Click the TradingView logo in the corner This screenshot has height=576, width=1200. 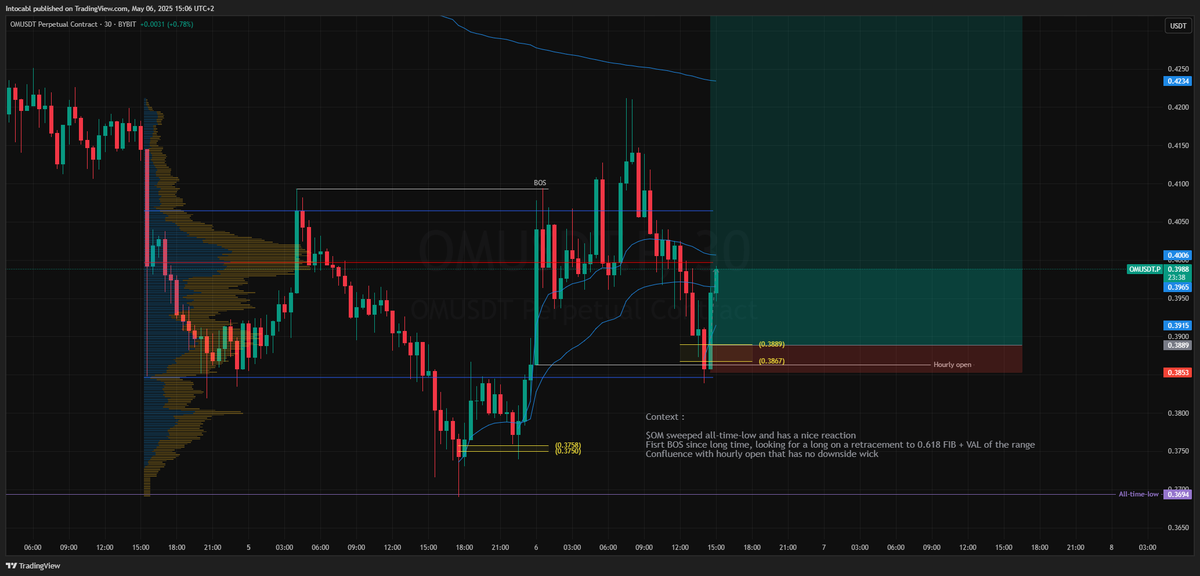pyautogui.click(x=33, y=565)
